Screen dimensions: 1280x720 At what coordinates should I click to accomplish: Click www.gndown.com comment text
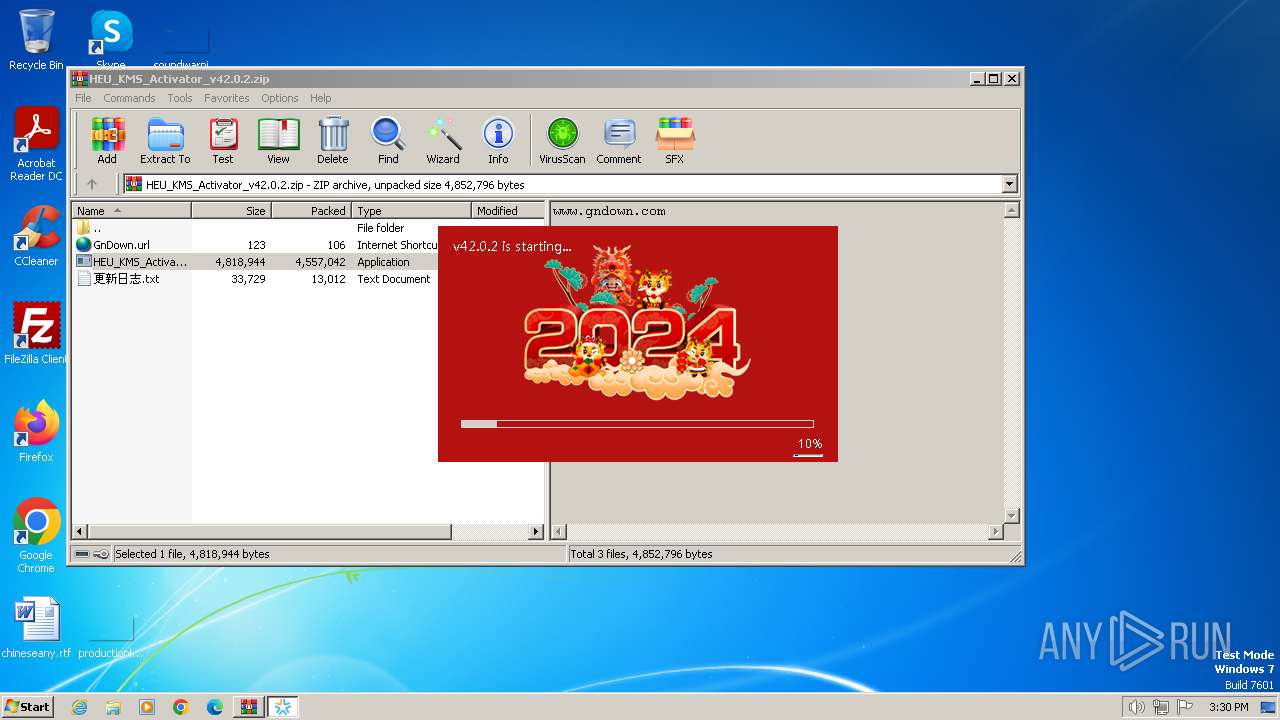[609, 211]
